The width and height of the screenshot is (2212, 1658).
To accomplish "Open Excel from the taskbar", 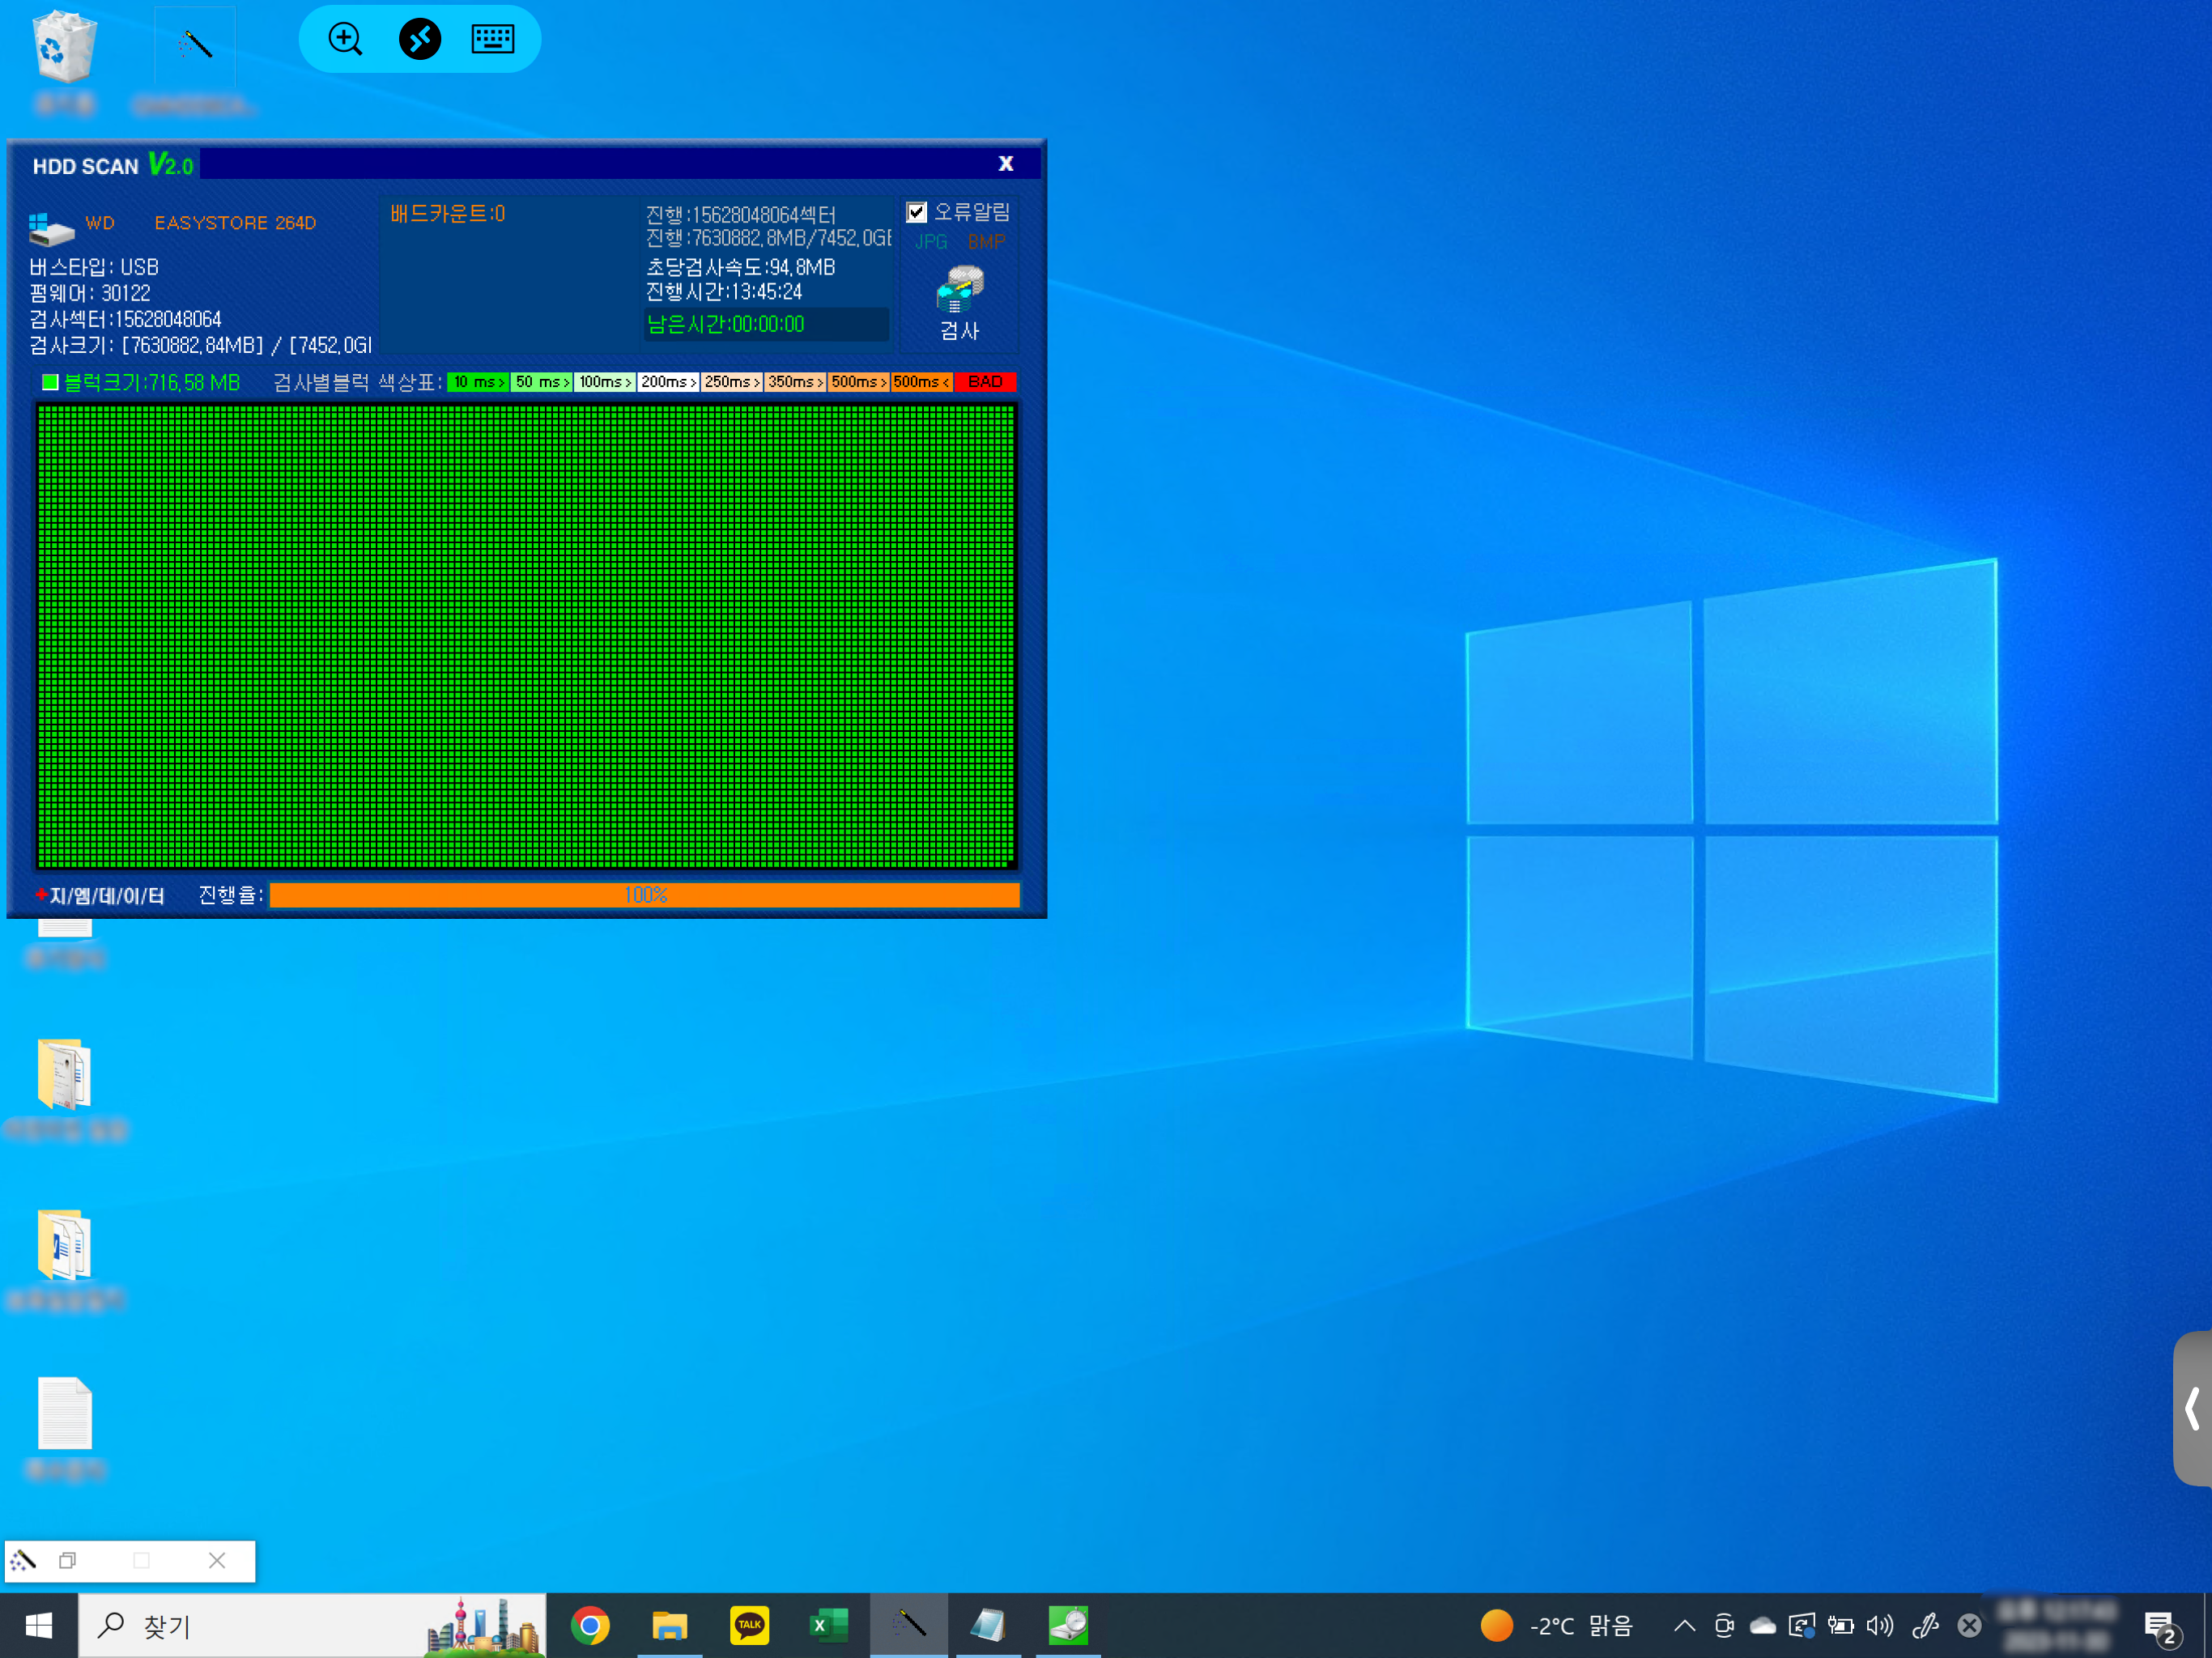I will pyautogui.click(x=828, y=1626).
